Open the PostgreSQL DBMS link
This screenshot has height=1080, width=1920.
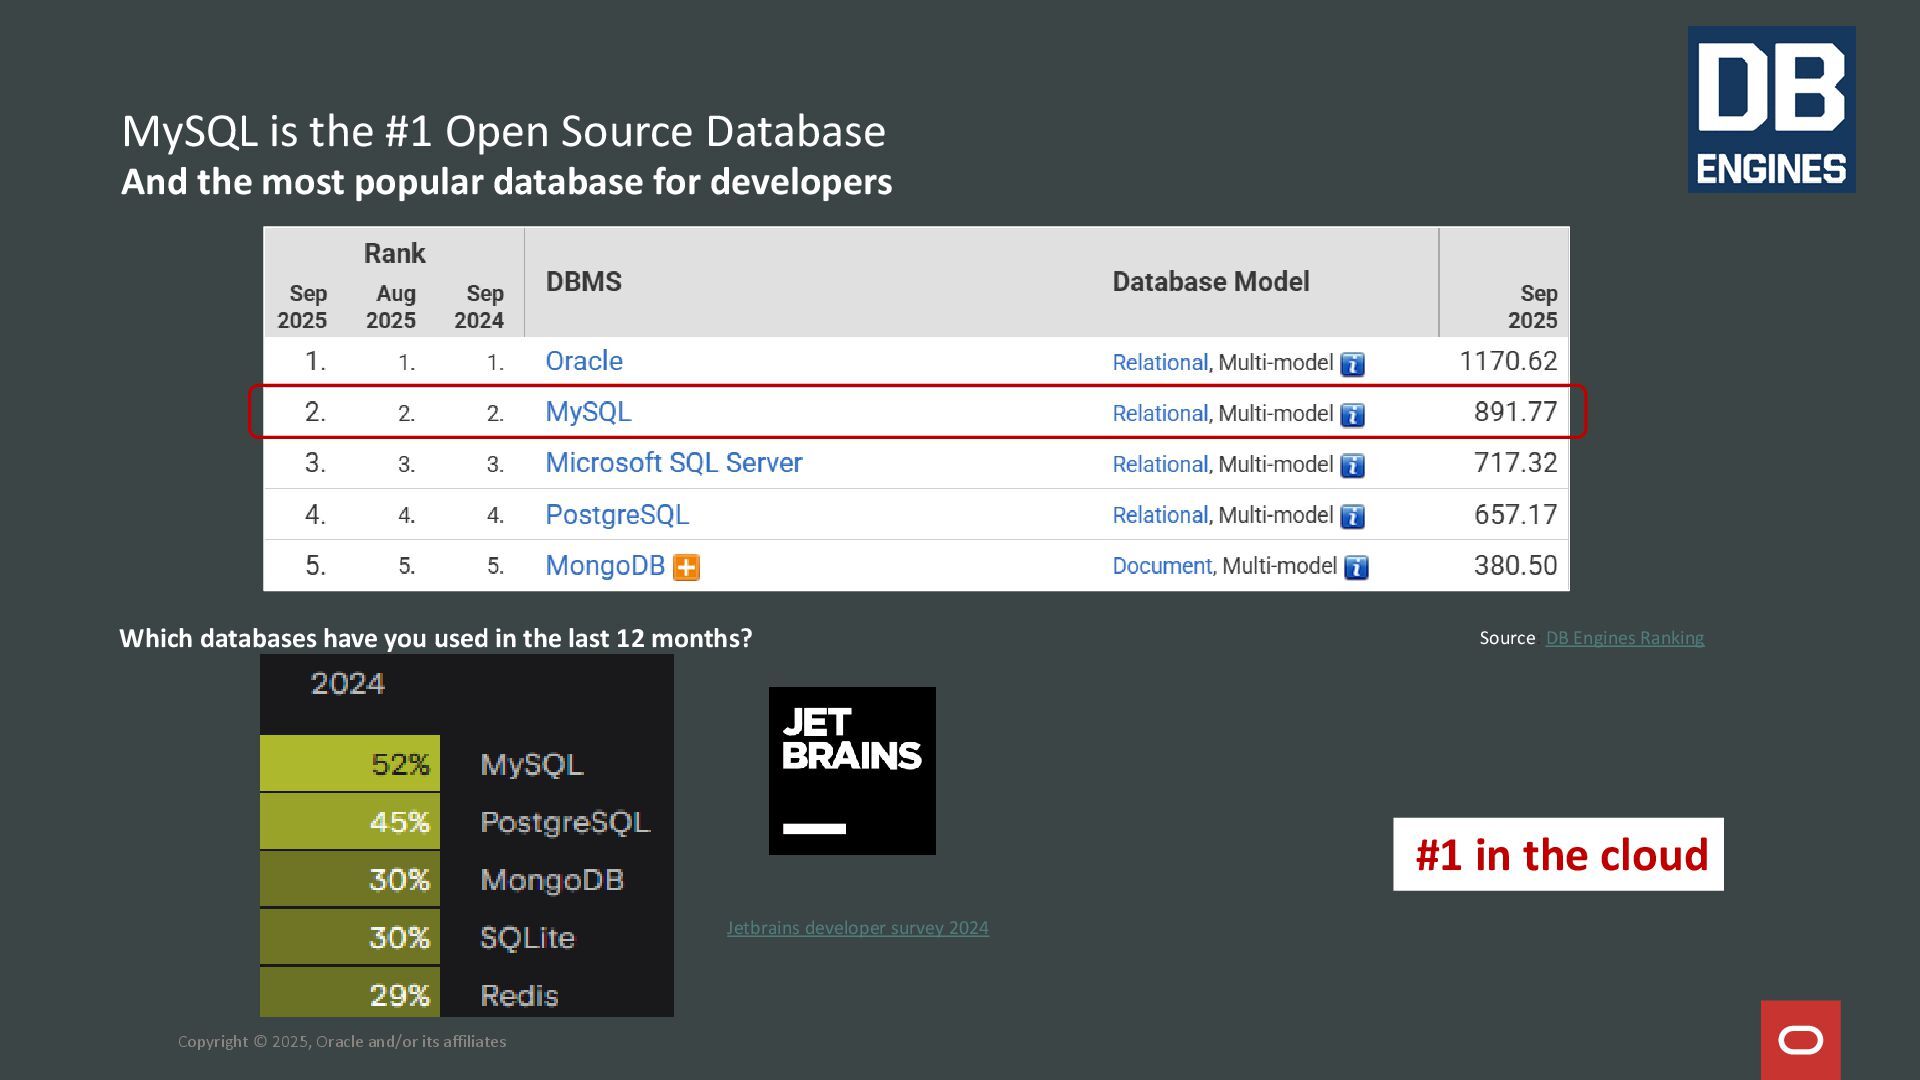coord(616,515)
